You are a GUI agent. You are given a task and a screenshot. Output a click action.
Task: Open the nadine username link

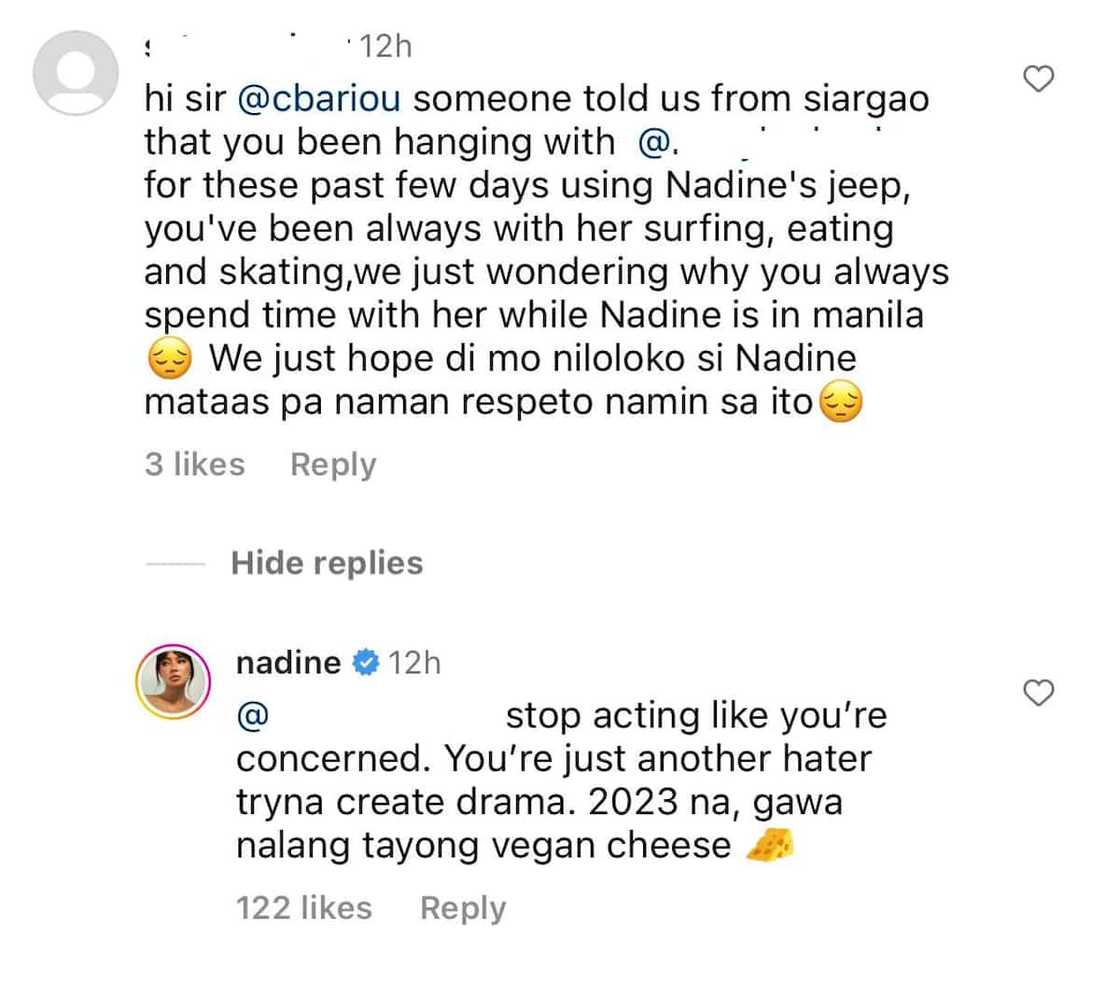[x=285, y=663]
